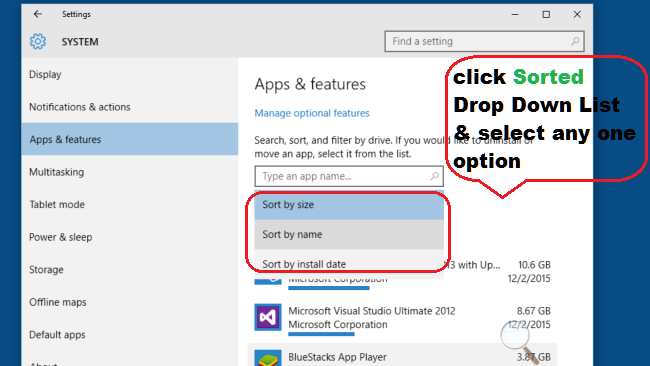This screenshot has height=366, width=650.
Task: Click the magnifier in Find a setting
Action: pos(575,41)
